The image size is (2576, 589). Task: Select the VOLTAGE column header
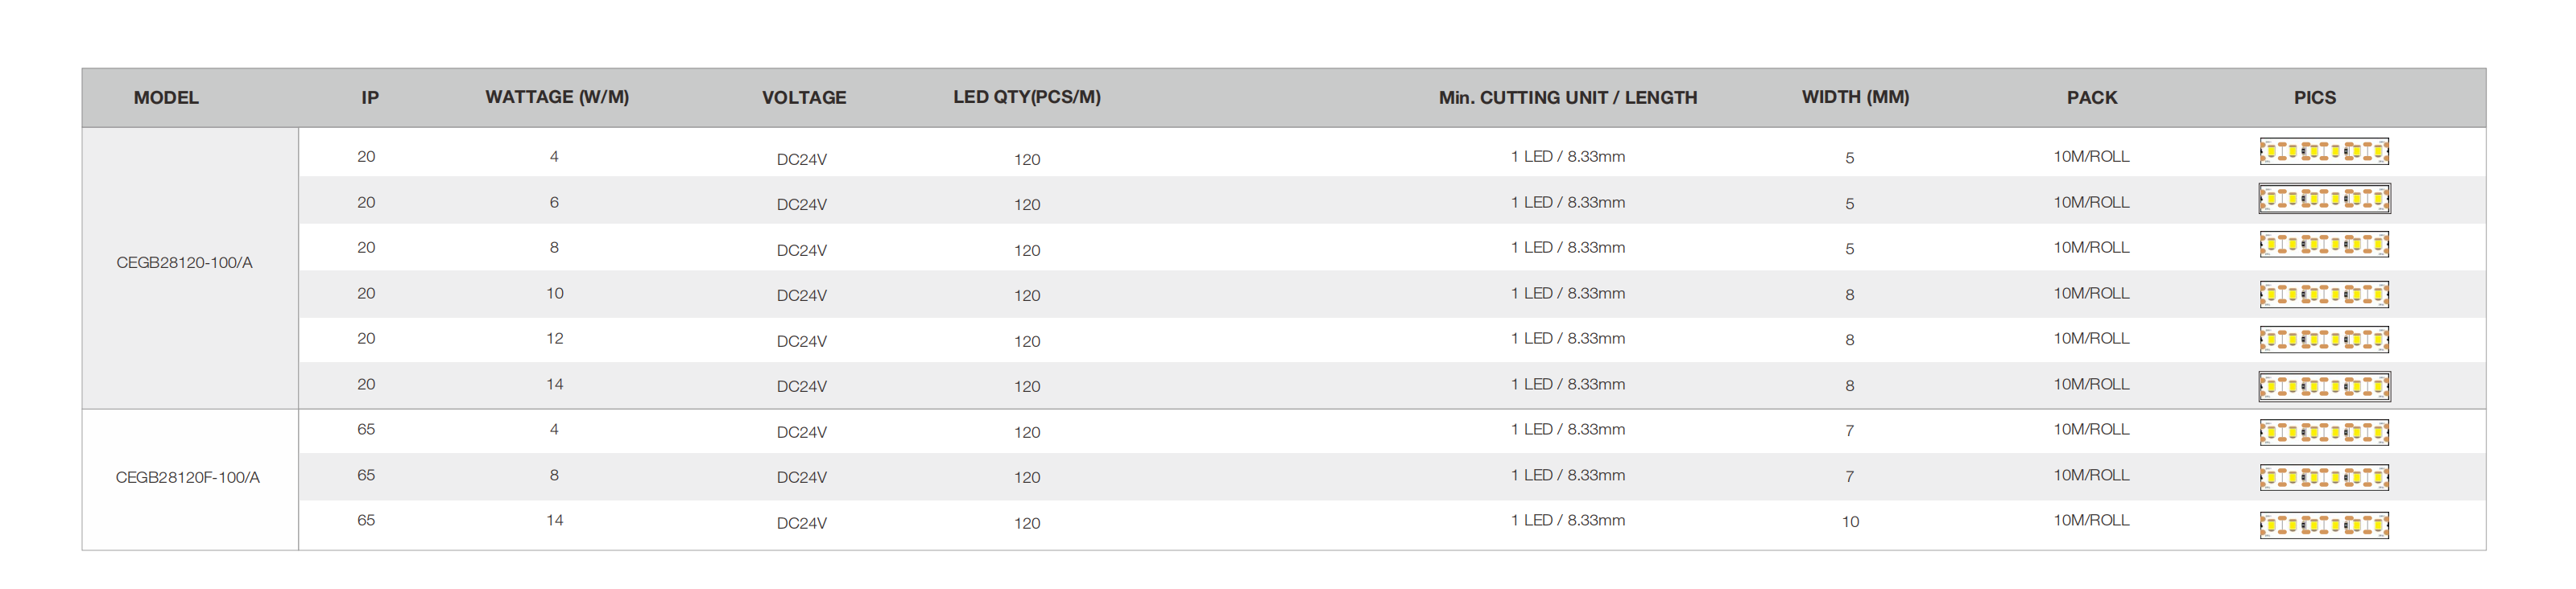pyautogui.click(x=804, y=98)
